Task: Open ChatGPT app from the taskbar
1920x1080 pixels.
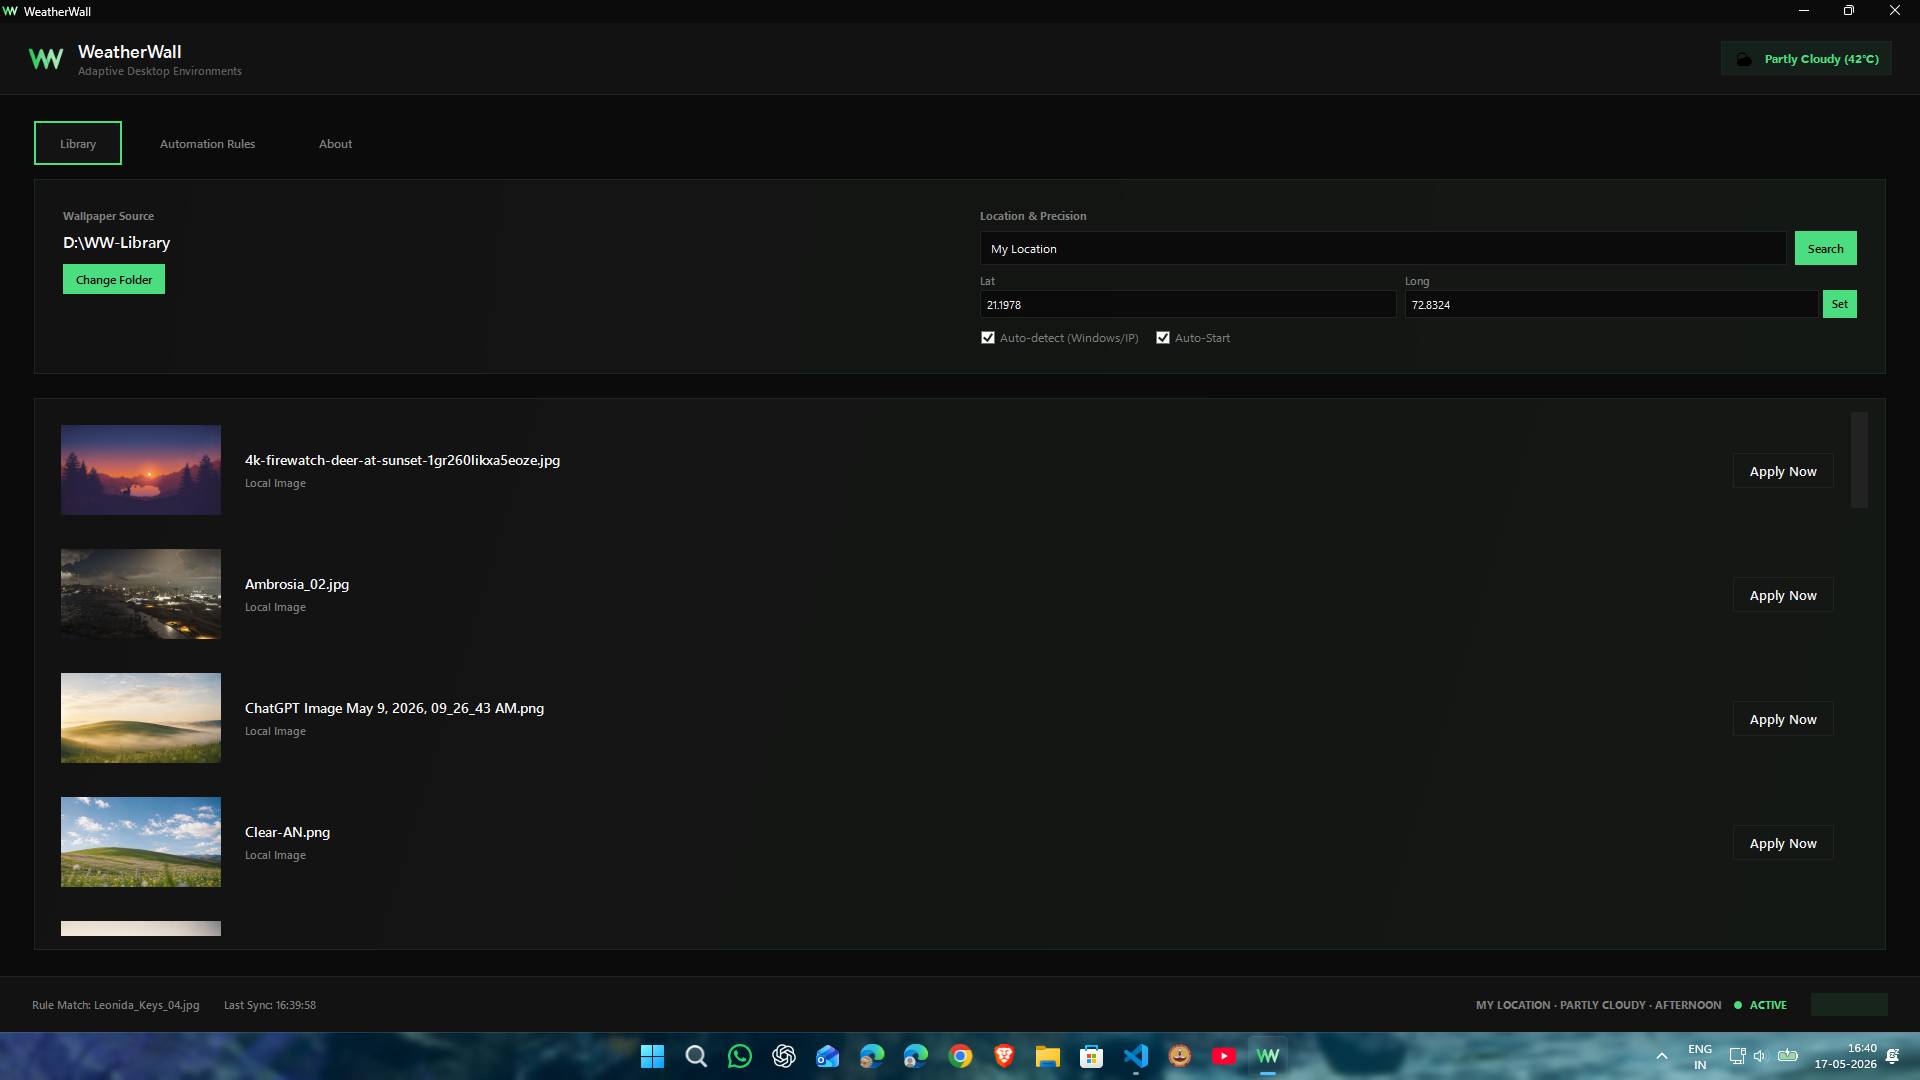Action: pos(784,1056)
